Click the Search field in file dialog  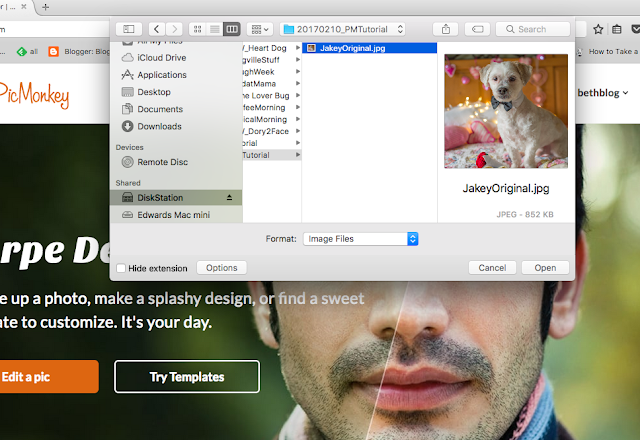(x=533, y=29)
